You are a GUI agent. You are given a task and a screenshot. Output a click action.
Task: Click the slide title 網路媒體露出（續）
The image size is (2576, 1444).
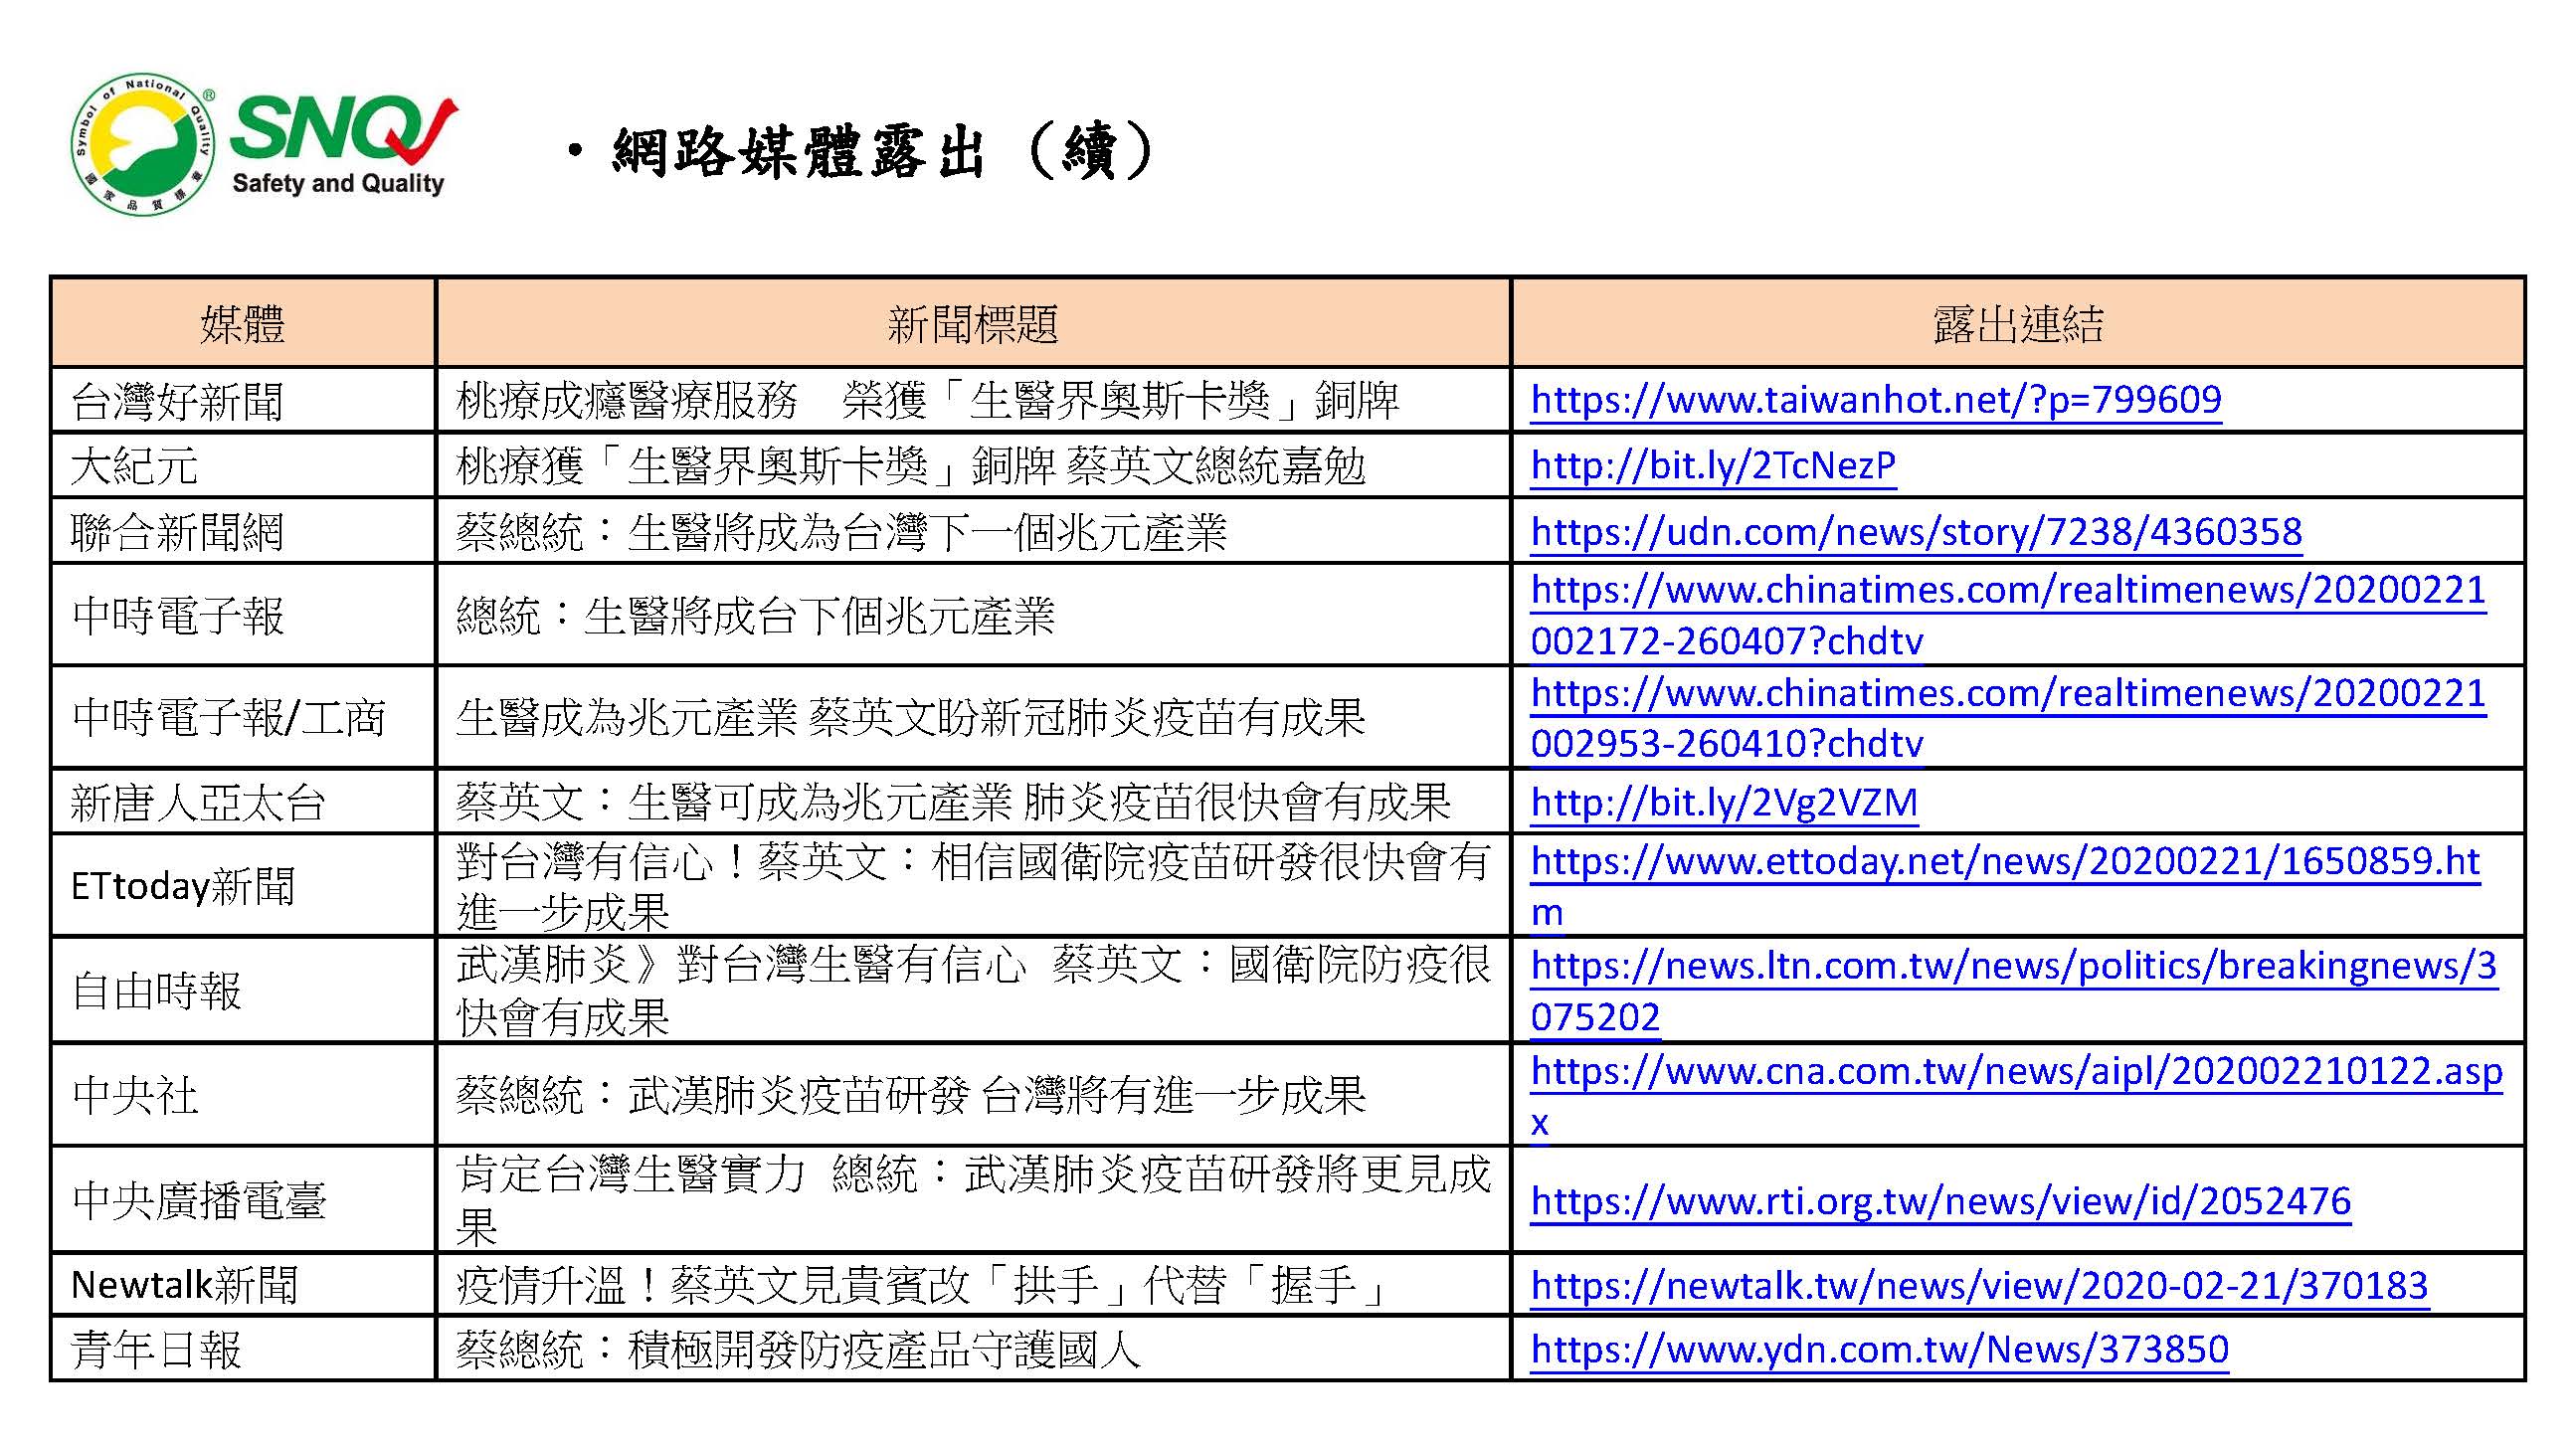[x=884, y=152]
